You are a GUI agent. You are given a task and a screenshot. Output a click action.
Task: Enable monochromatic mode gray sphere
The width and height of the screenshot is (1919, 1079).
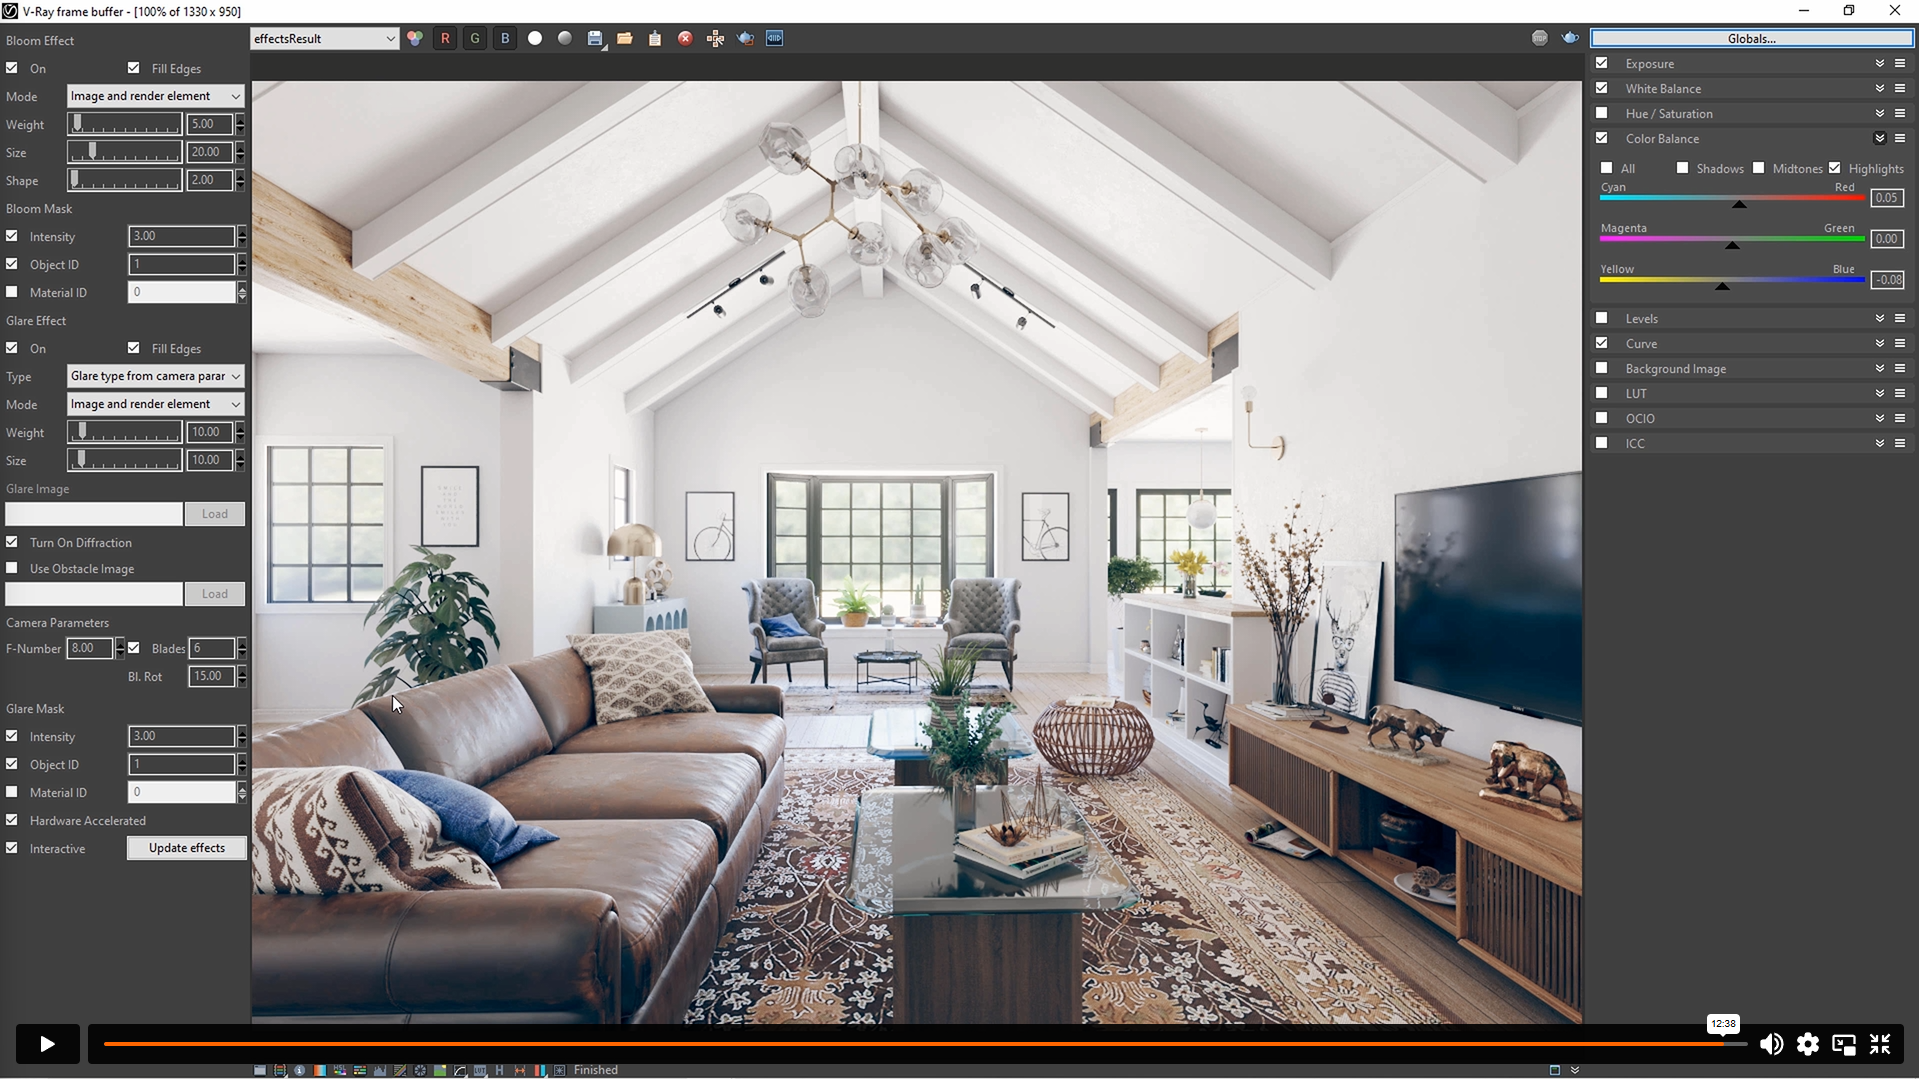[565, 38]
